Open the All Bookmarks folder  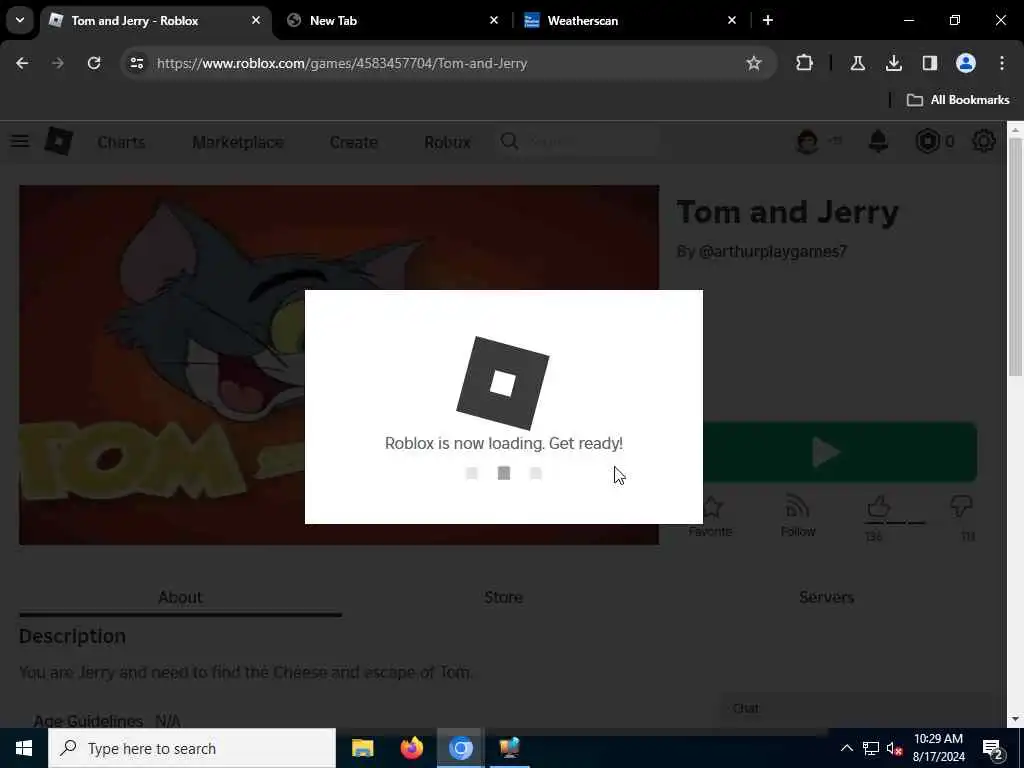click(958, 100)
